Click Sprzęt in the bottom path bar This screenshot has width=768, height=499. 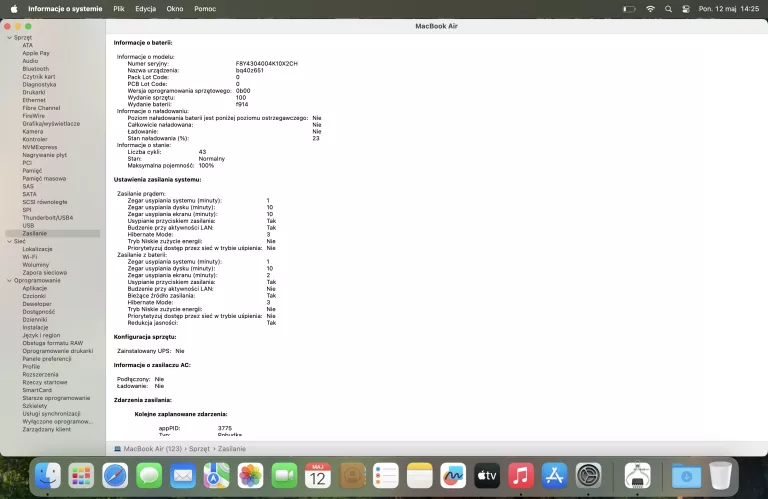pyautogui.click(x=199, y=449)
